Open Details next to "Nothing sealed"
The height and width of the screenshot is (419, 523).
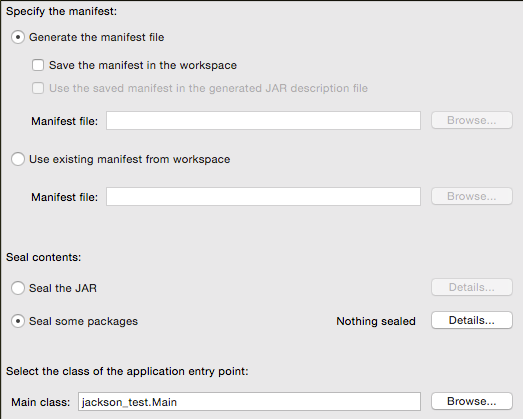(x=472, y=320)
